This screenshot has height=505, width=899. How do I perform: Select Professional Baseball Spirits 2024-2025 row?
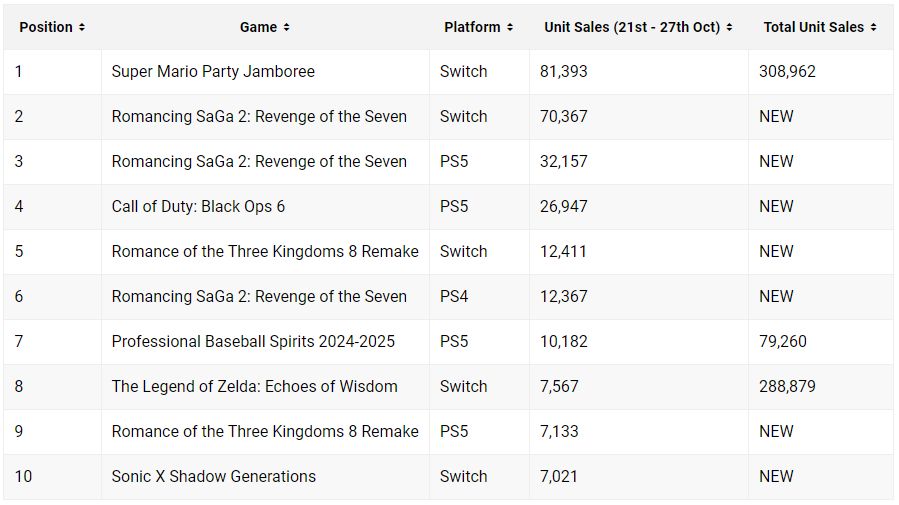click(253, 342)
